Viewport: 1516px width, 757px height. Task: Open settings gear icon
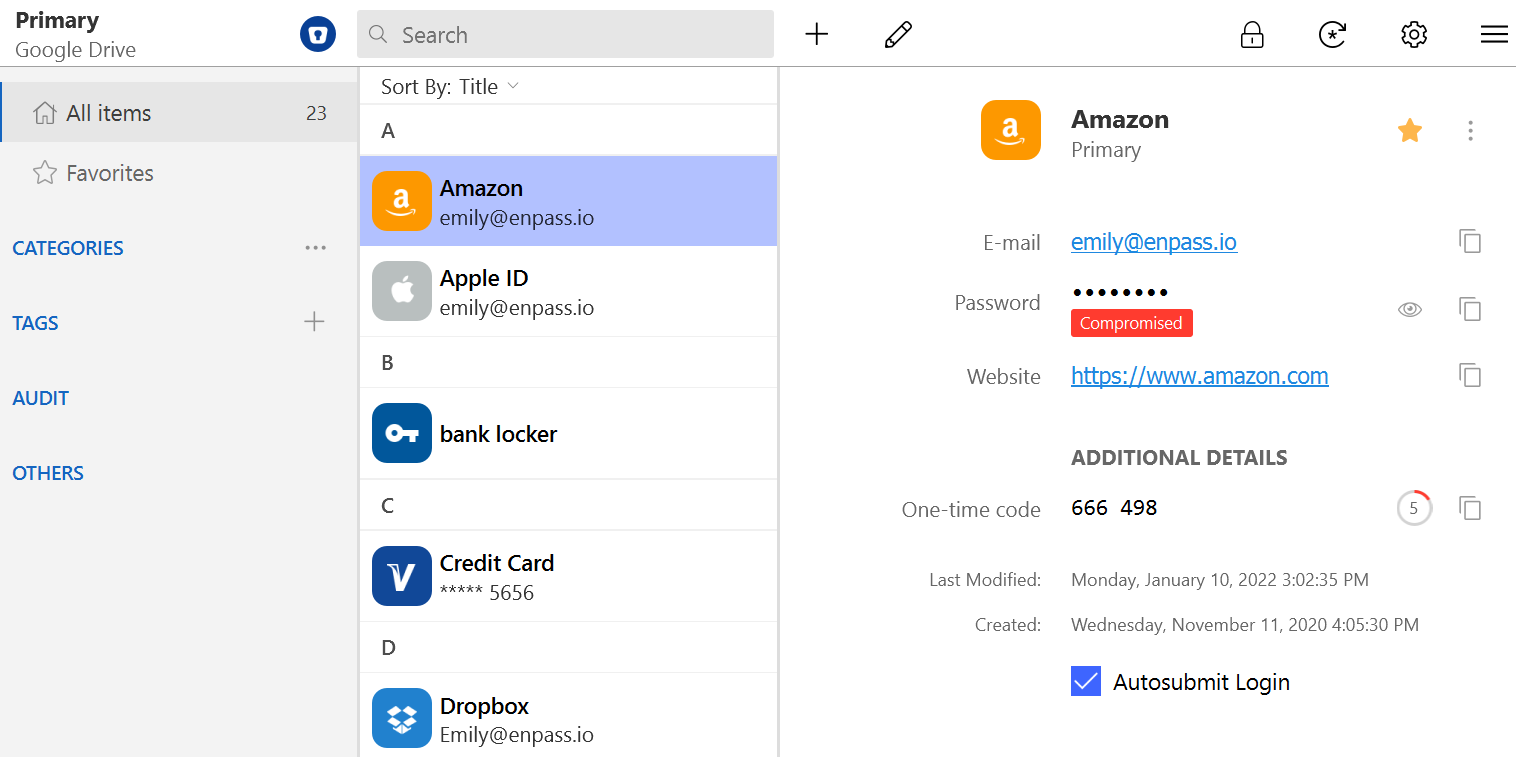pyautogui.click(x=1413, y=35)
